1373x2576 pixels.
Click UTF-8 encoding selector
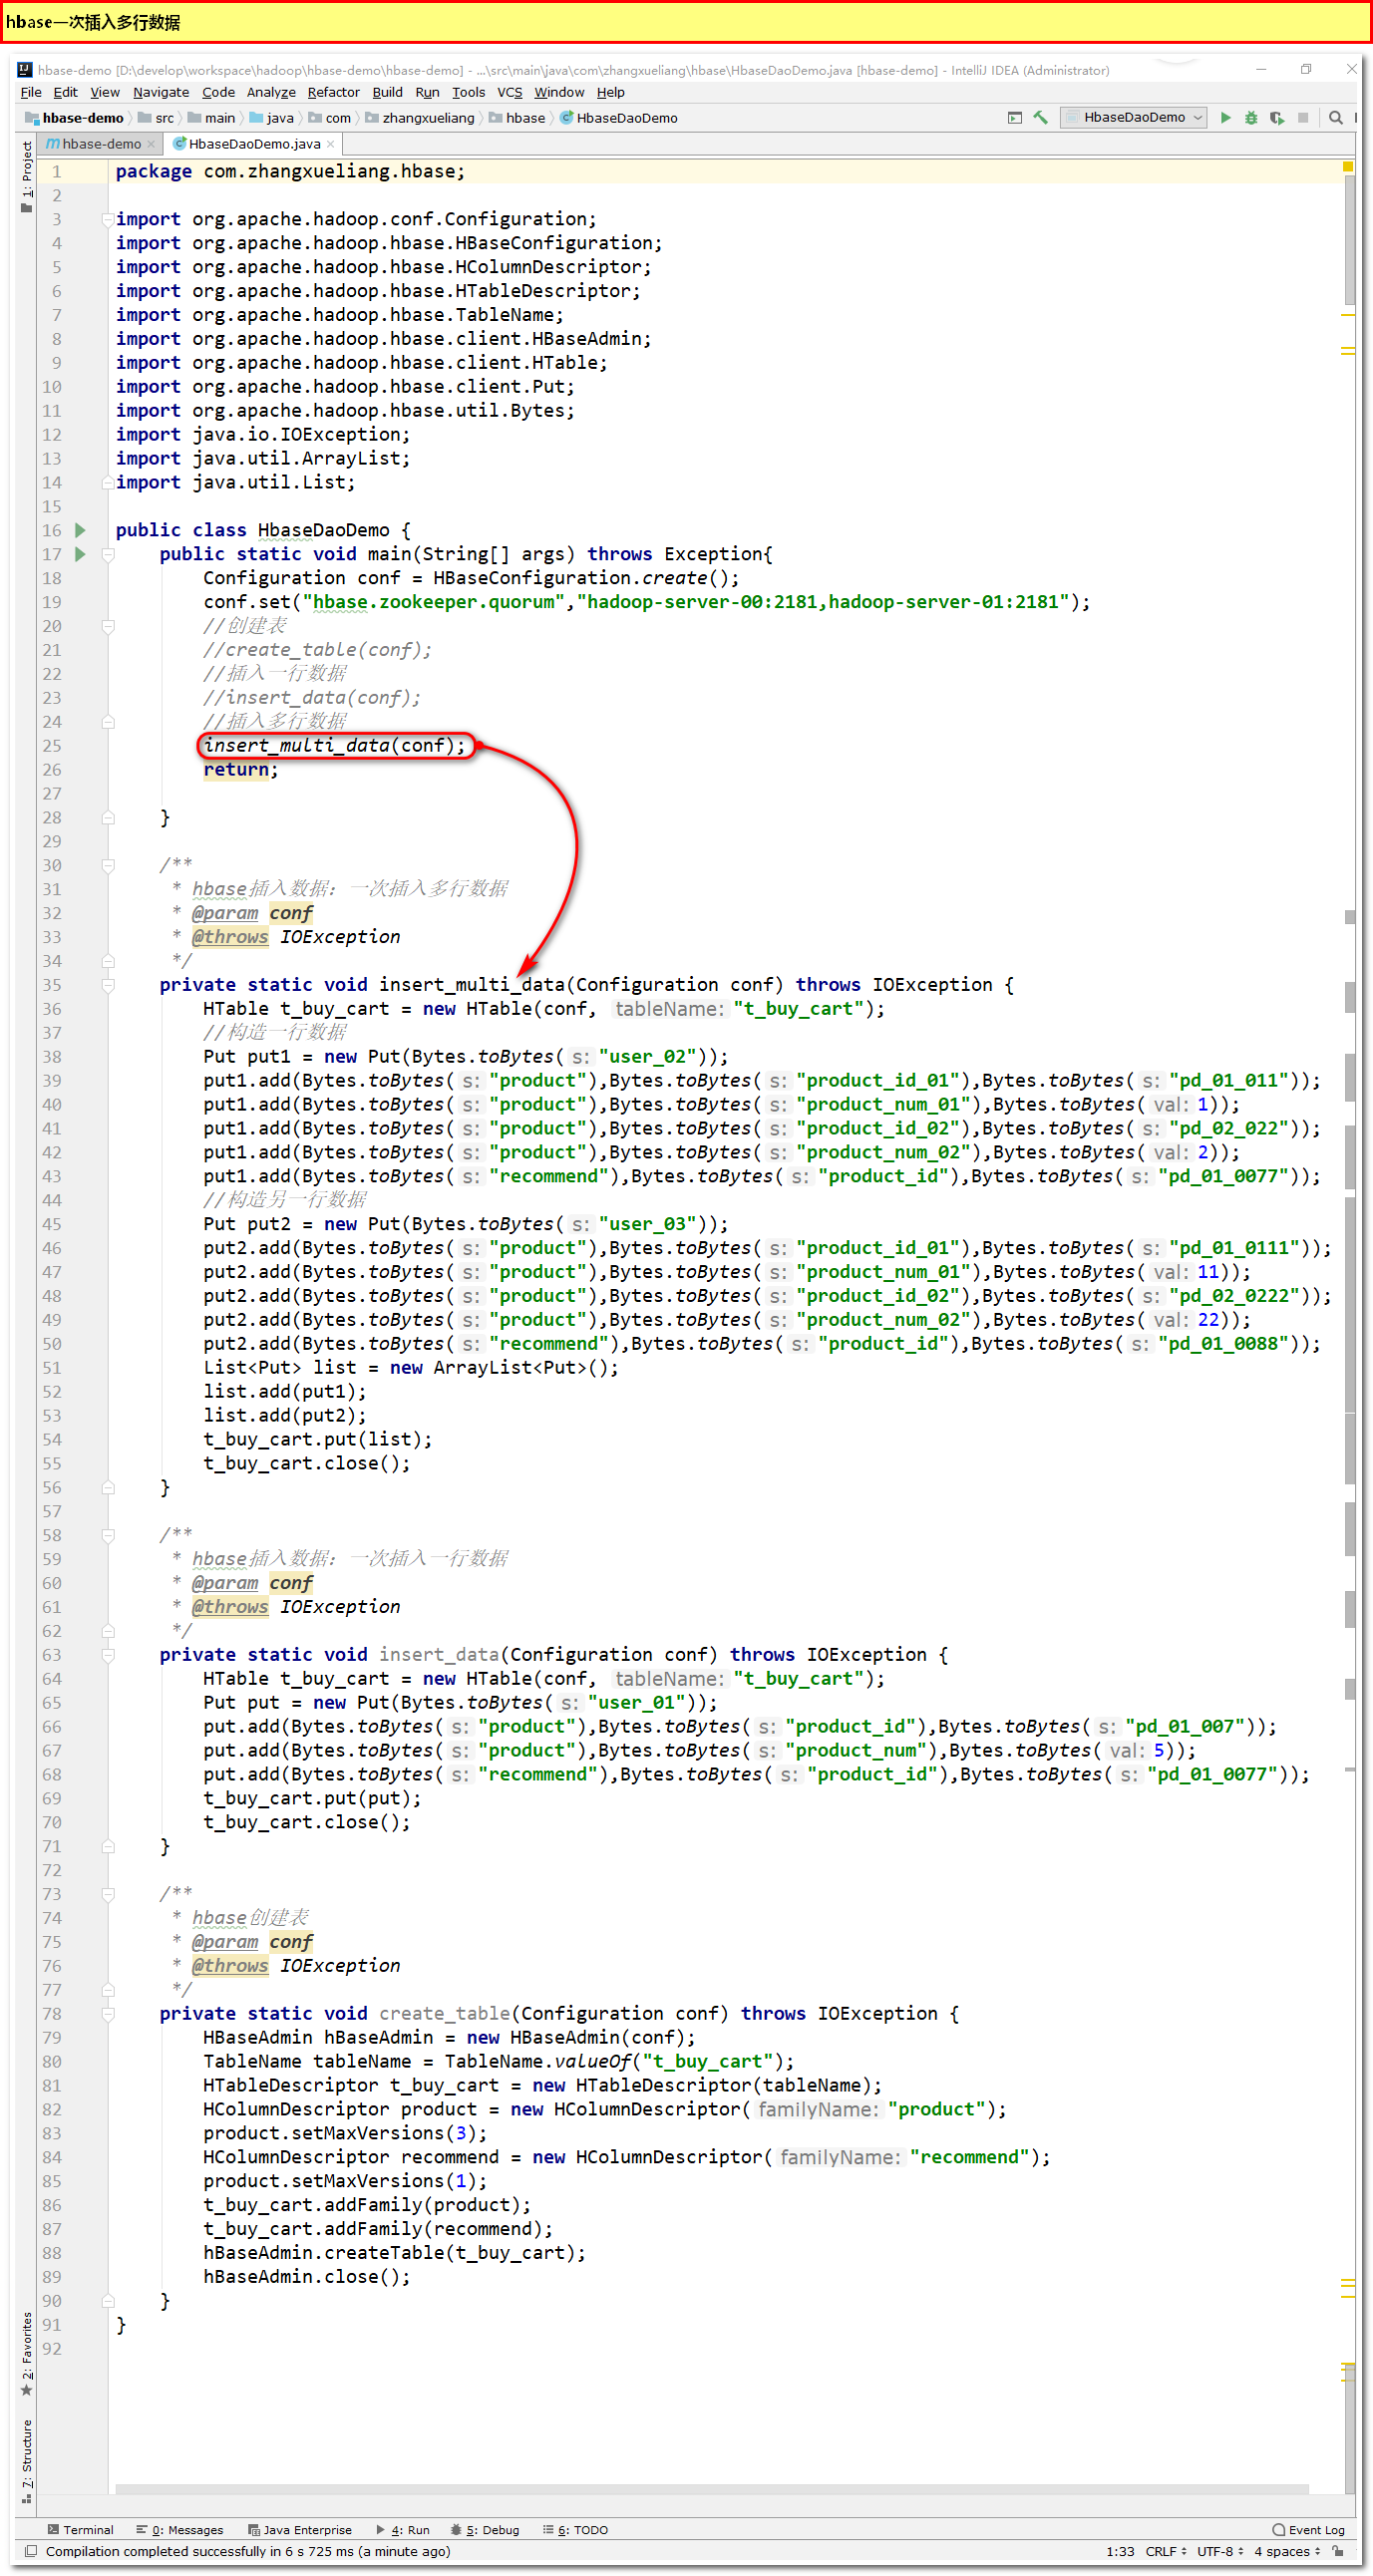point(1221,2551)
